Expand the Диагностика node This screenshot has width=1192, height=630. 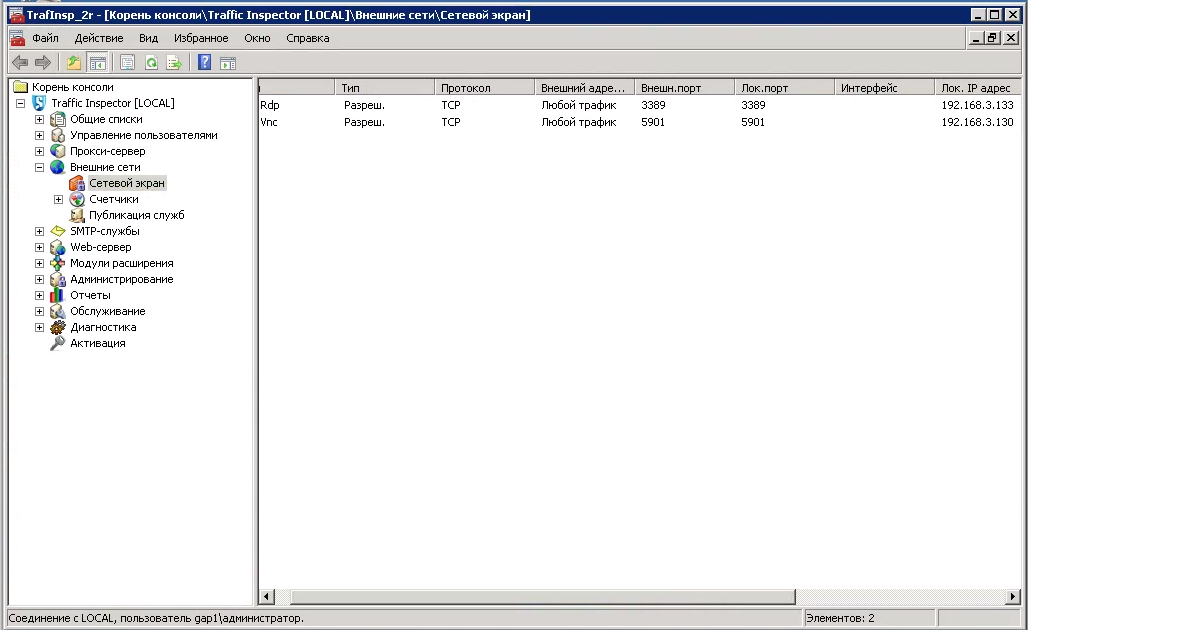40,328
